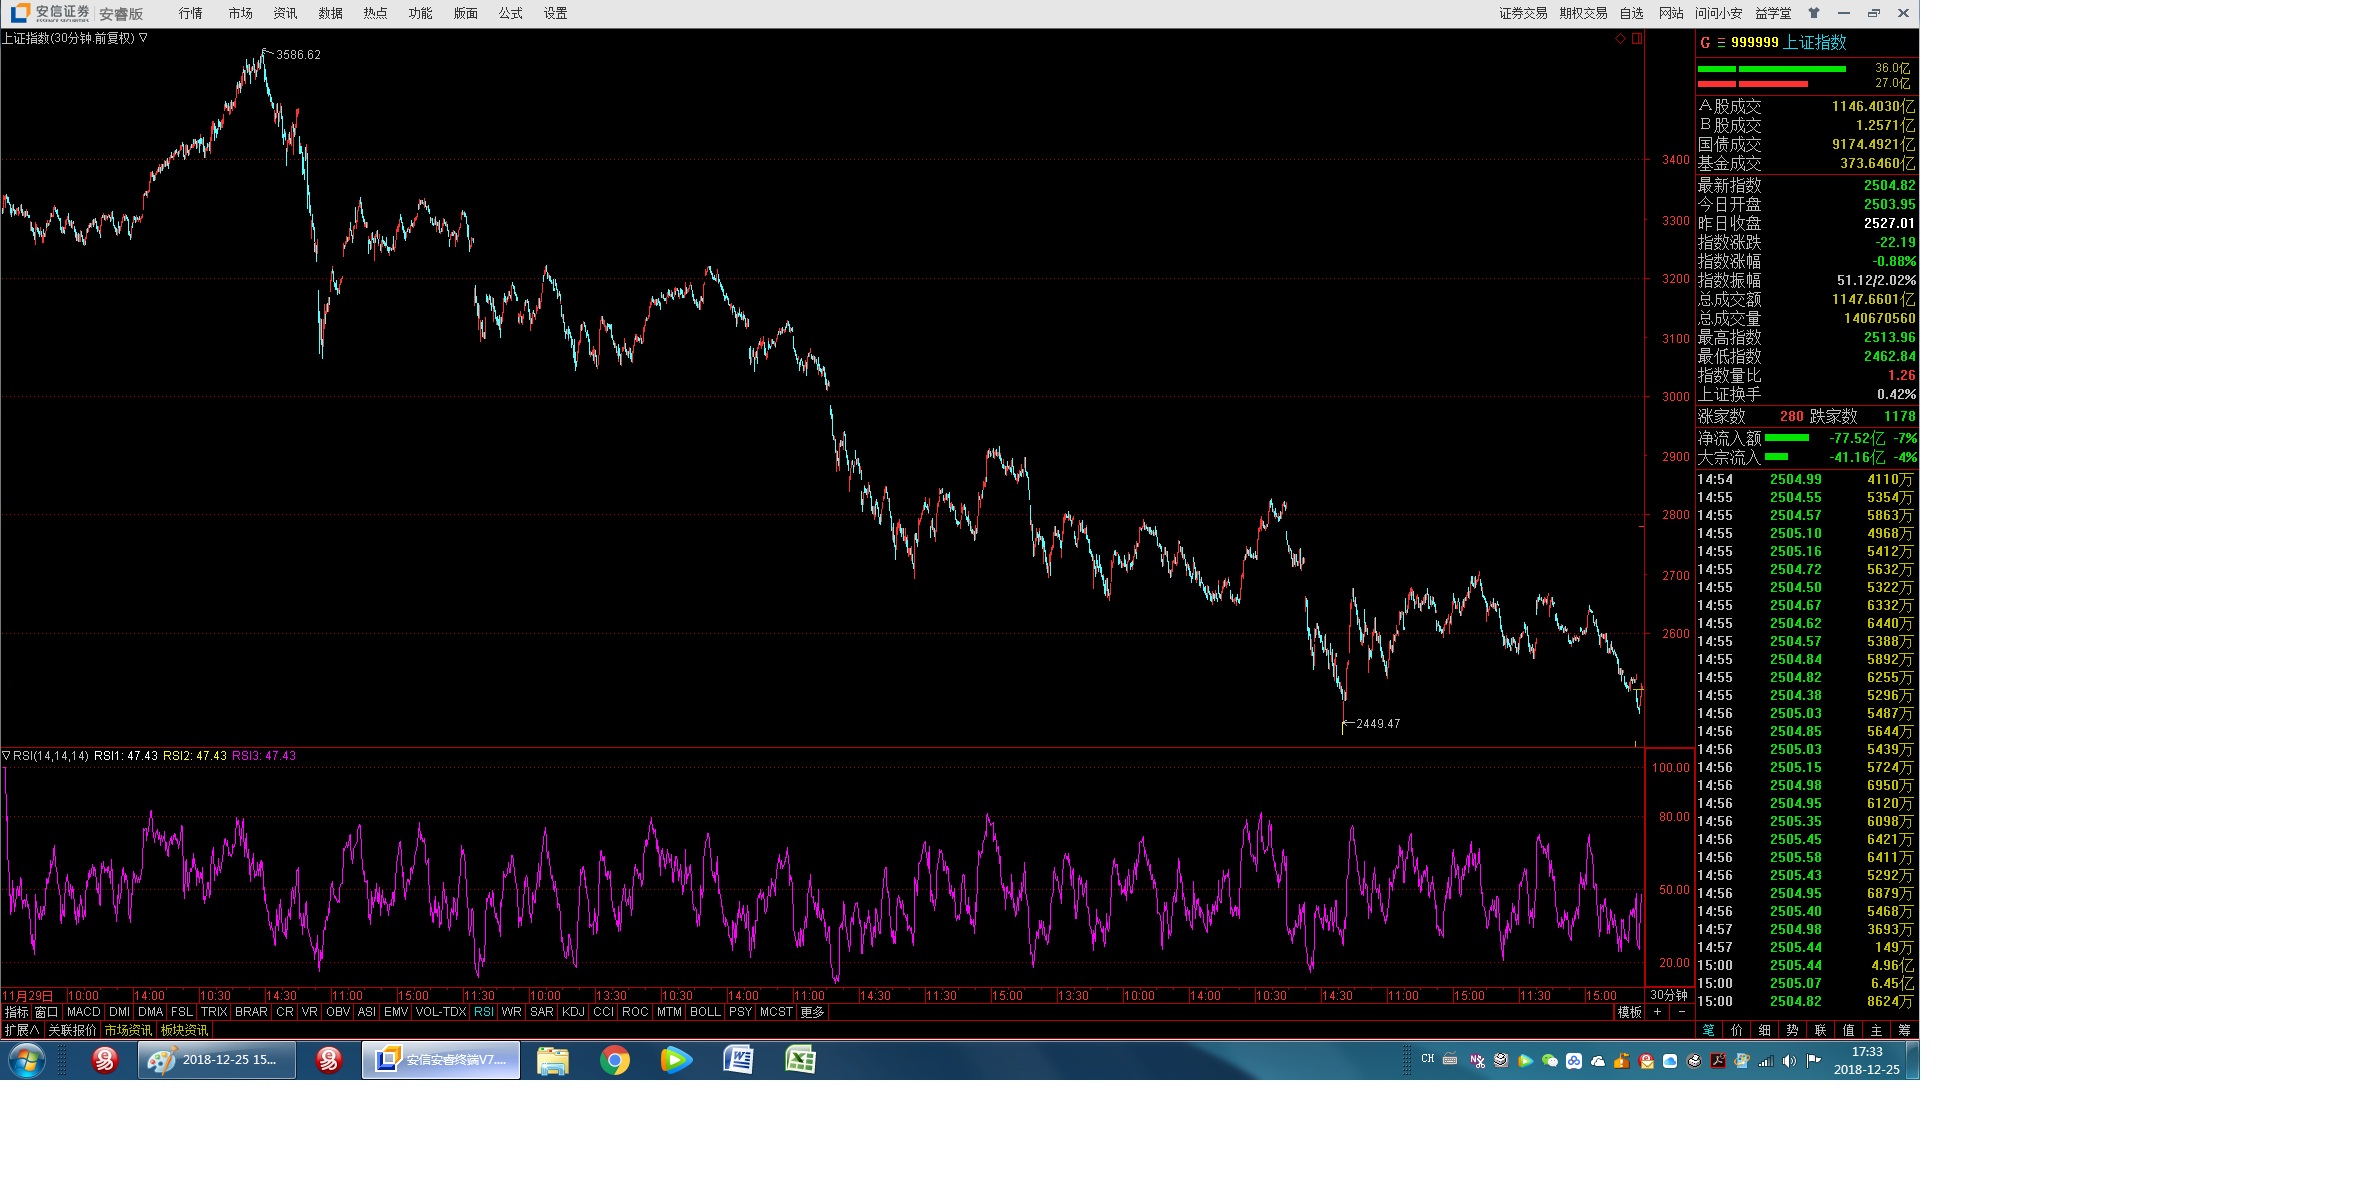Click the 期权交易 link
This screenshot has width=2363, height=1182.
pos(1583,13)
